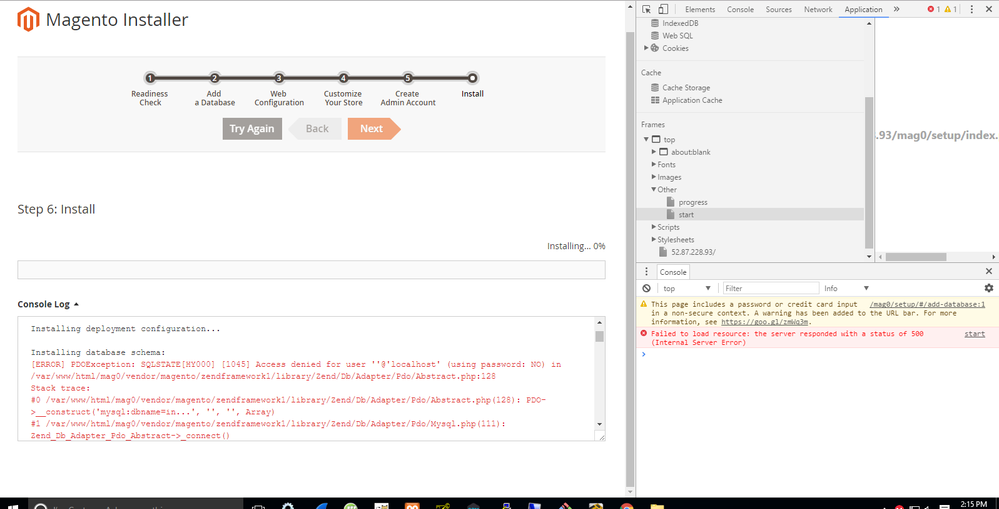Expand the about:blank frame arrow
This screenshot has width=999, height=509.
click(x=654, y=152)
